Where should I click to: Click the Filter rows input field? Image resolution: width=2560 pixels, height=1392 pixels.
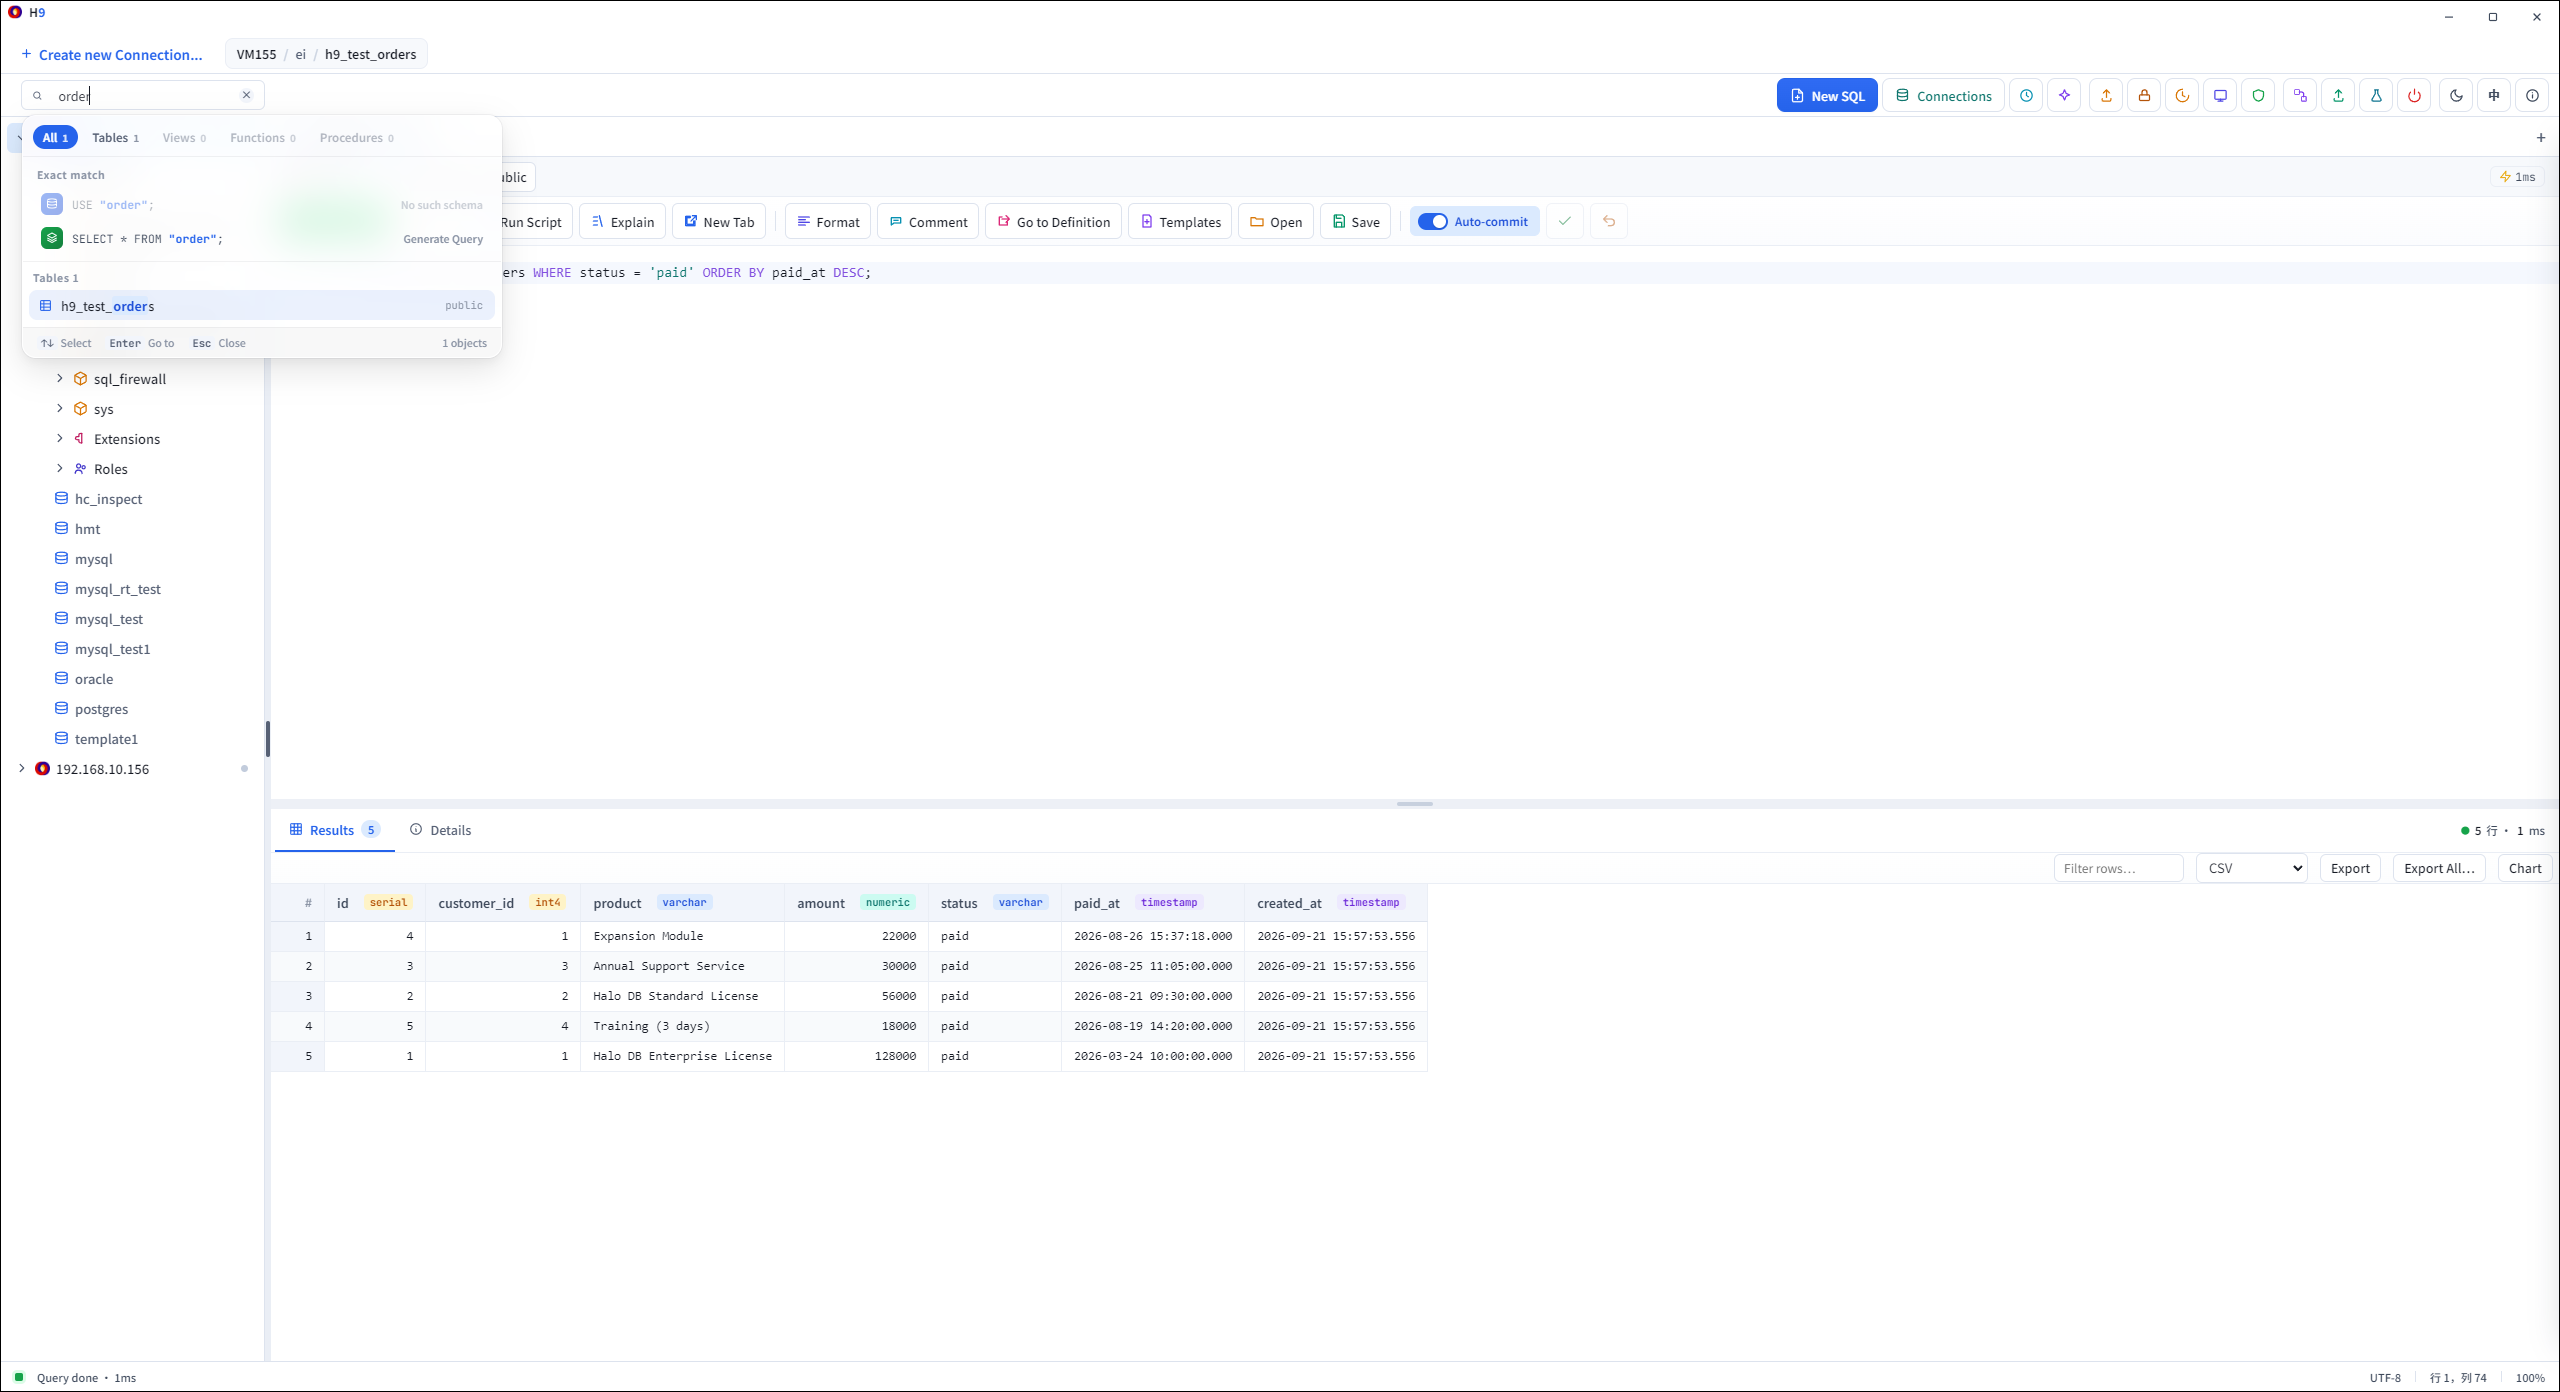tap(2118, 868)
